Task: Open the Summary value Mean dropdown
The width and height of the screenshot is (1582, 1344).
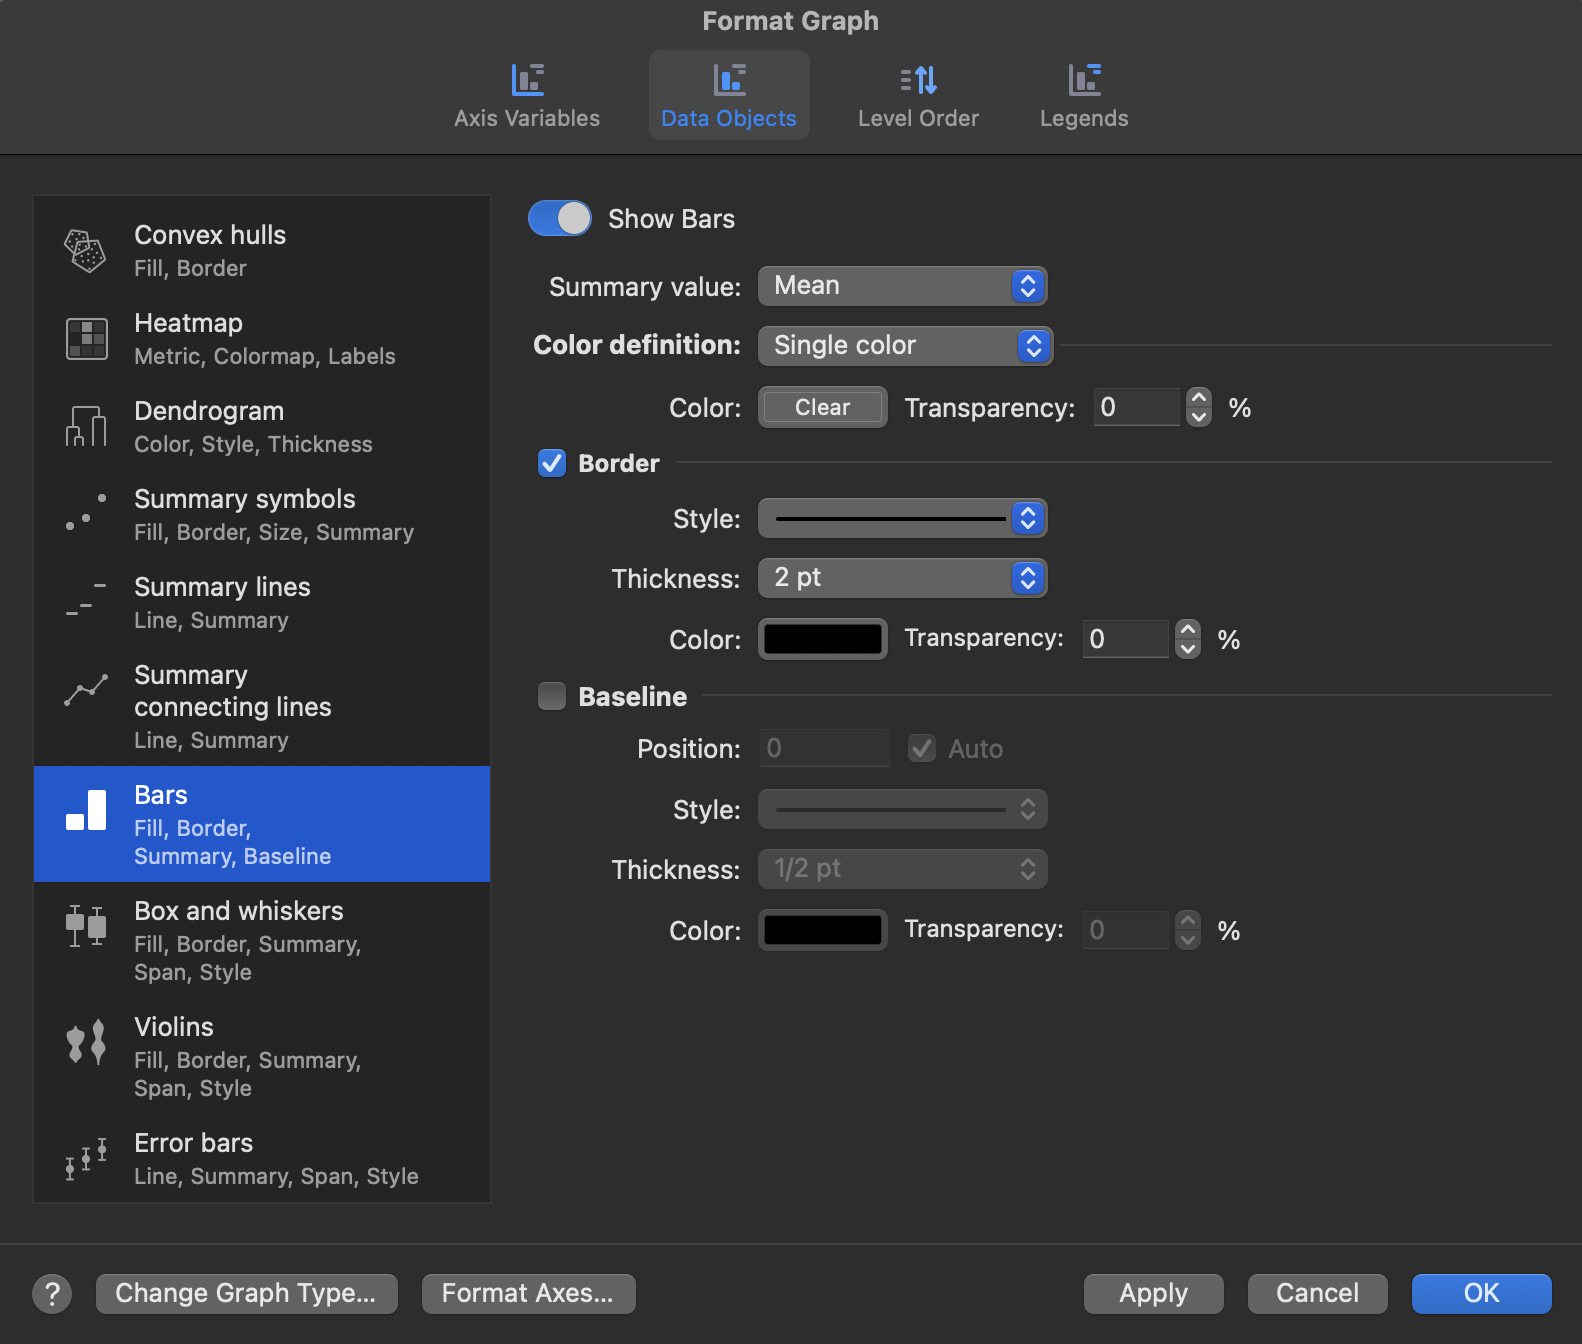Action: (x=902, y=286)
